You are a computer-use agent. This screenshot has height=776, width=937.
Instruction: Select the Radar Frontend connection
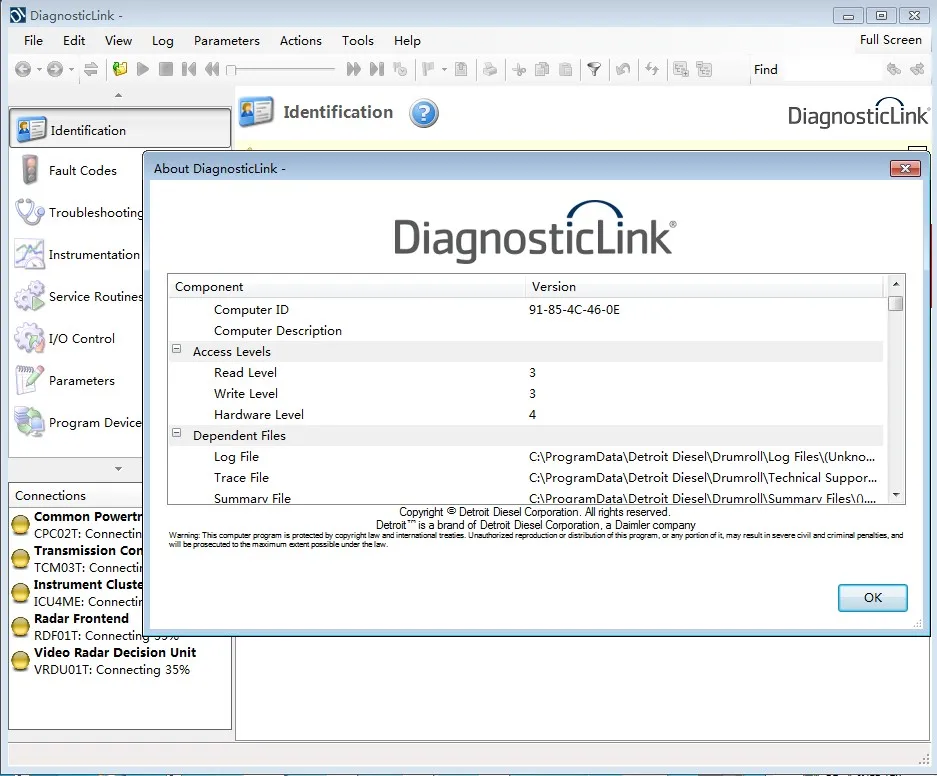pos(76,627)
